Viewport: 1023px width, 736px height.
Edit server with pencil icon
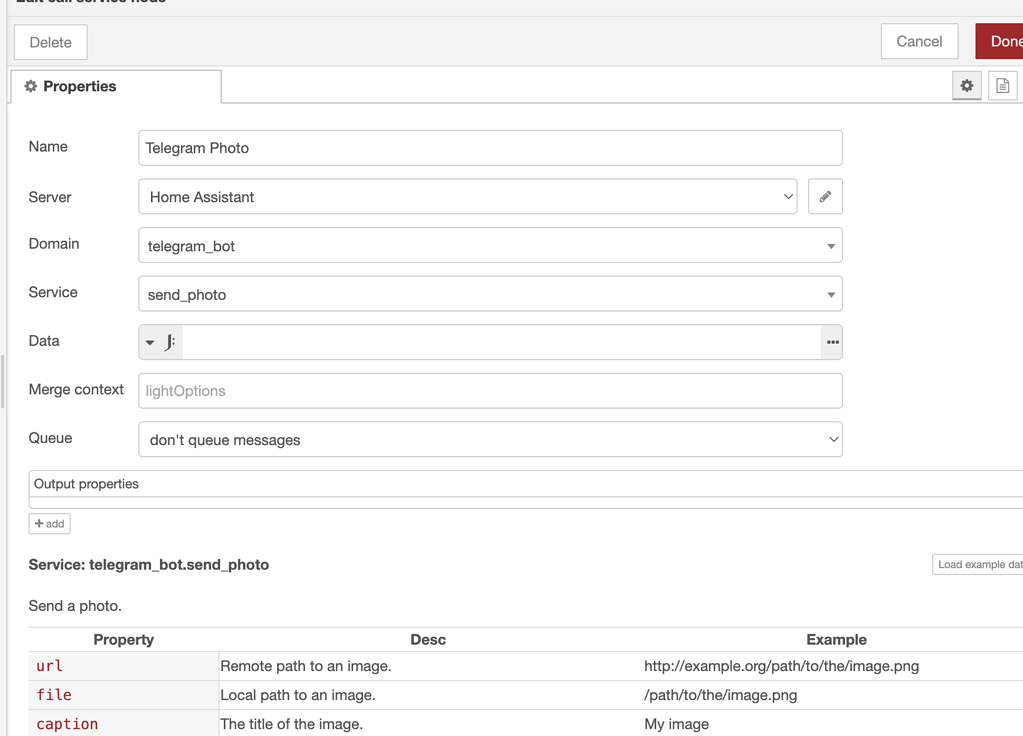(825, 196)
